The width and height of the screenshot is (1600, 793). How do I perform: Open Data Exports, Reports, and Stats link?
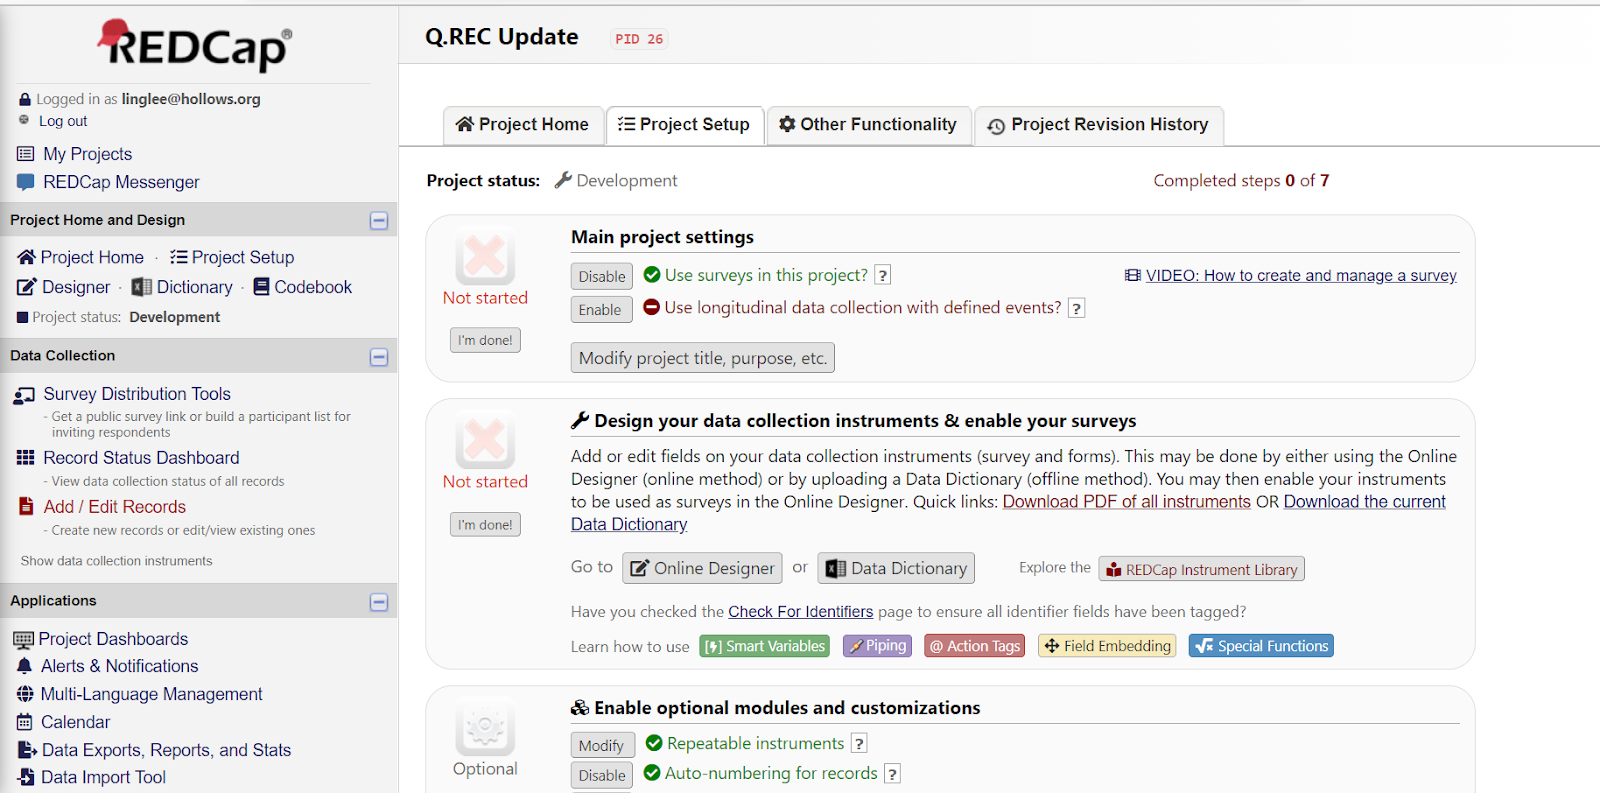coord(166,750)
